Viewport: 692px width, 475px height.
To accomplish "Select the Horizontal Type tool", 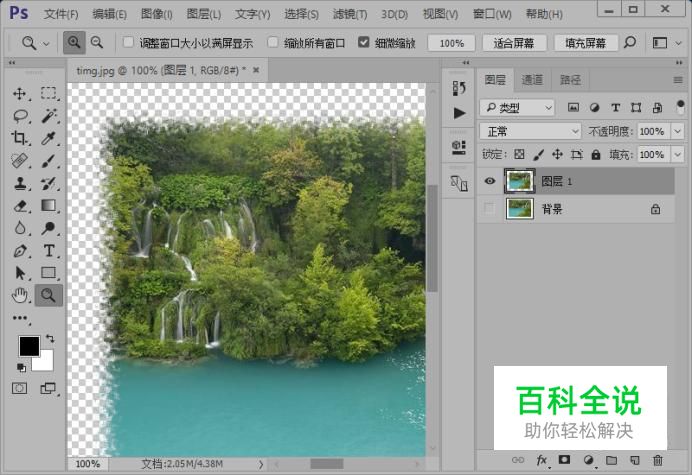I will (x=48, y=250).
